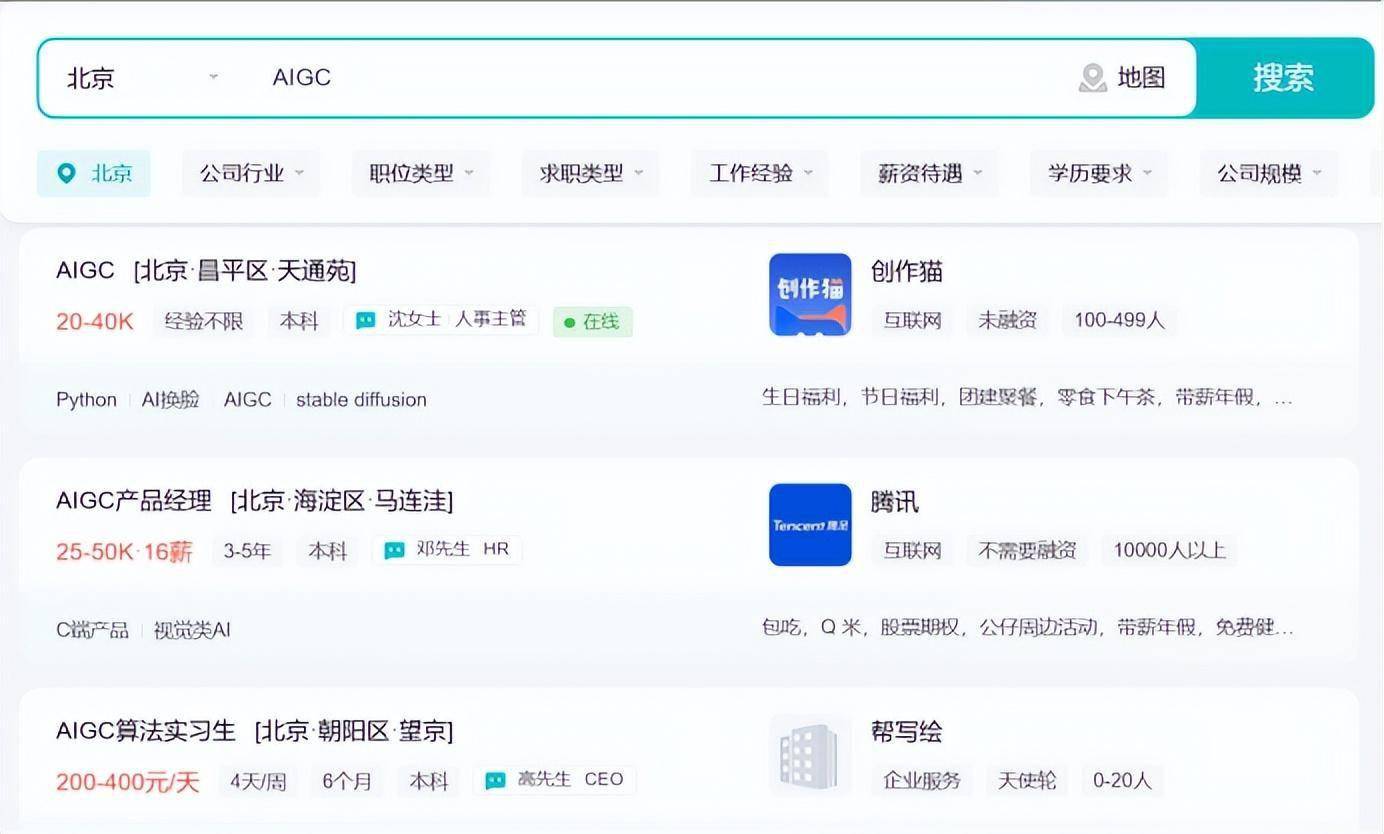Expand the 公司行业 filter dropdown

coord(251,174)
